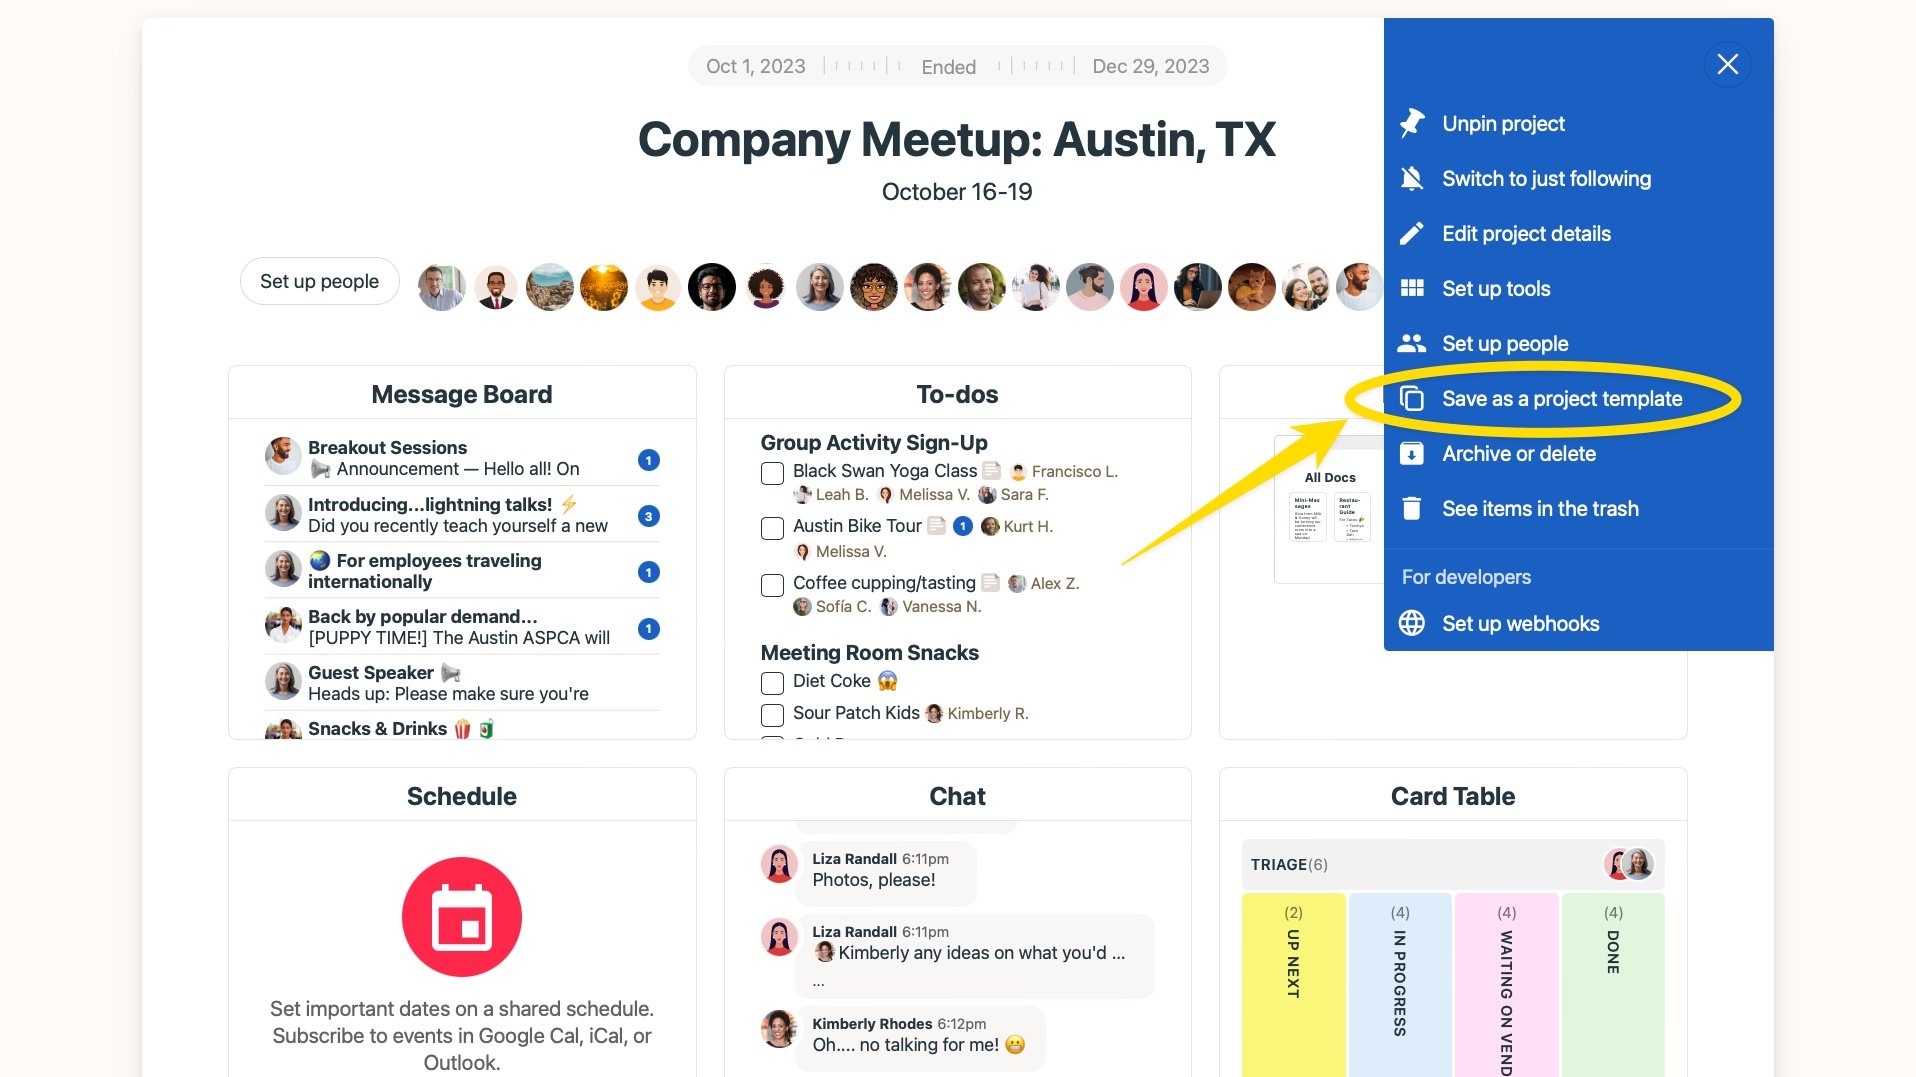The width and height of the screenshot is (1916, 1077).
Task: Click the people icon in the blue menu
Action: (1411, 343)
